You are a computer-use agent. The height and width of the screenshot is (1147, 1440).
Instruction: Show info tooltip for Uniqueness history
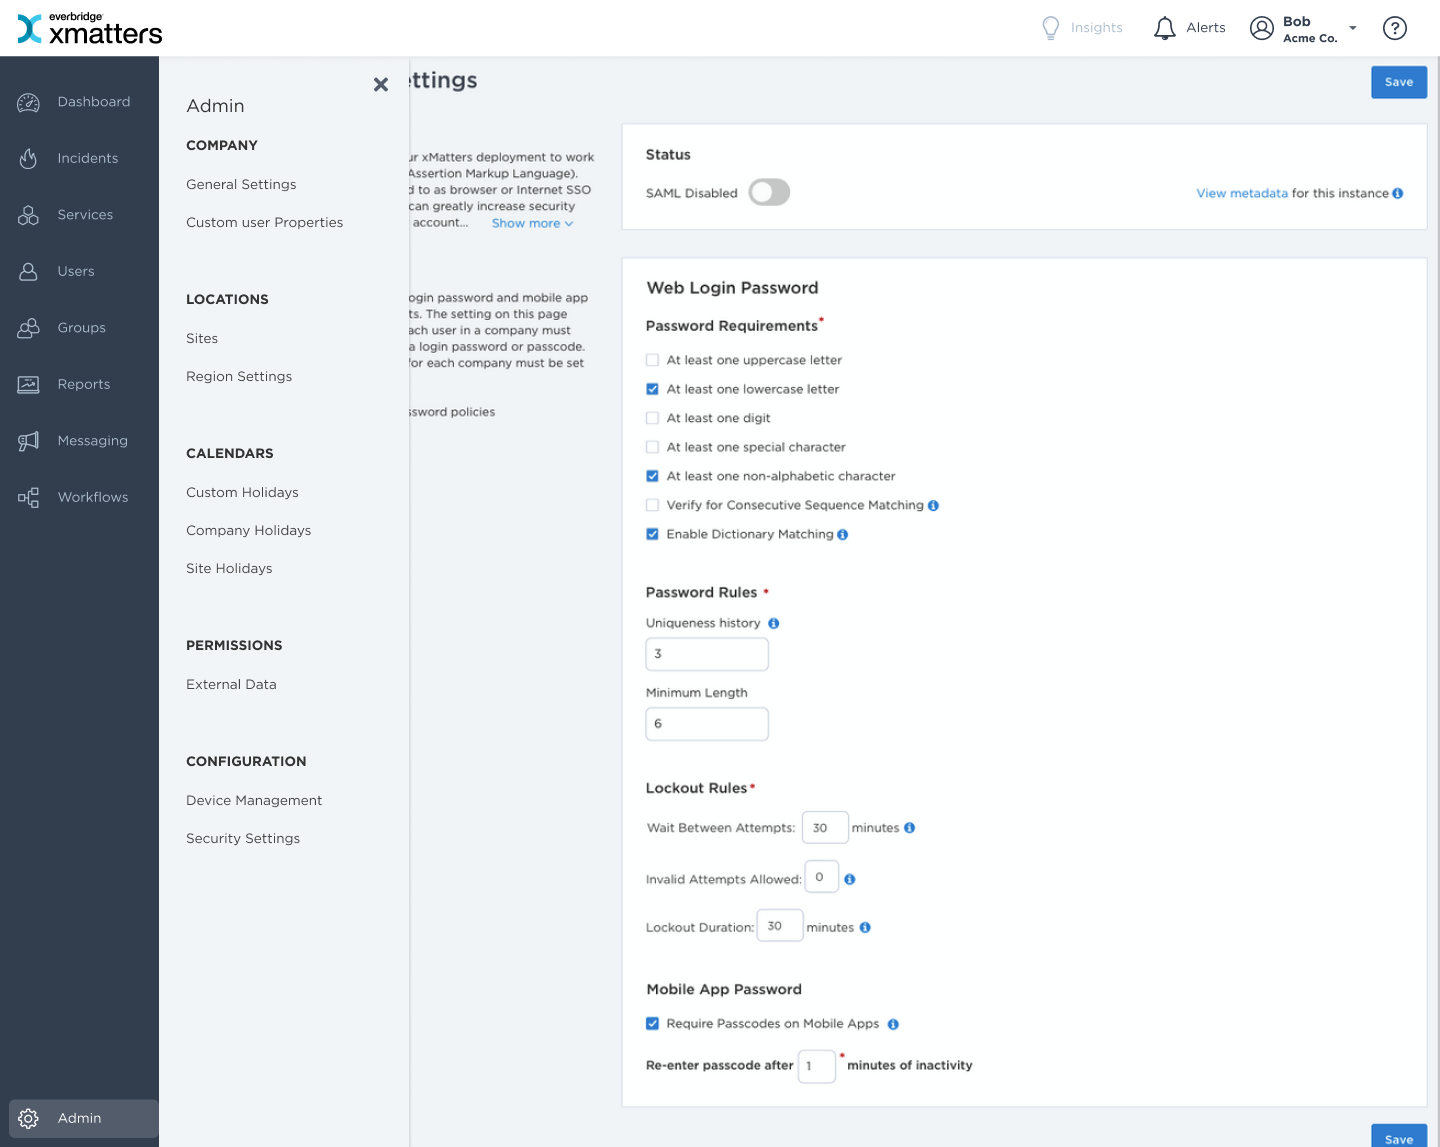pyautogui.click(x=773, y=624)
